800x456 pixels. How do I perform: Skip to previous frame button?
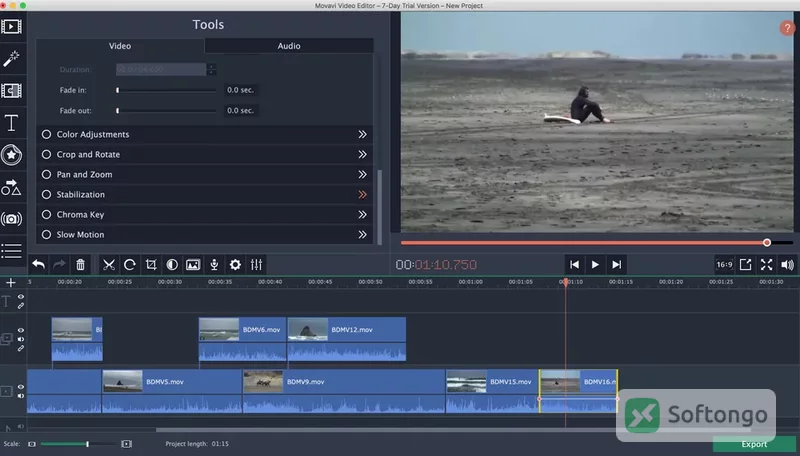574,264
